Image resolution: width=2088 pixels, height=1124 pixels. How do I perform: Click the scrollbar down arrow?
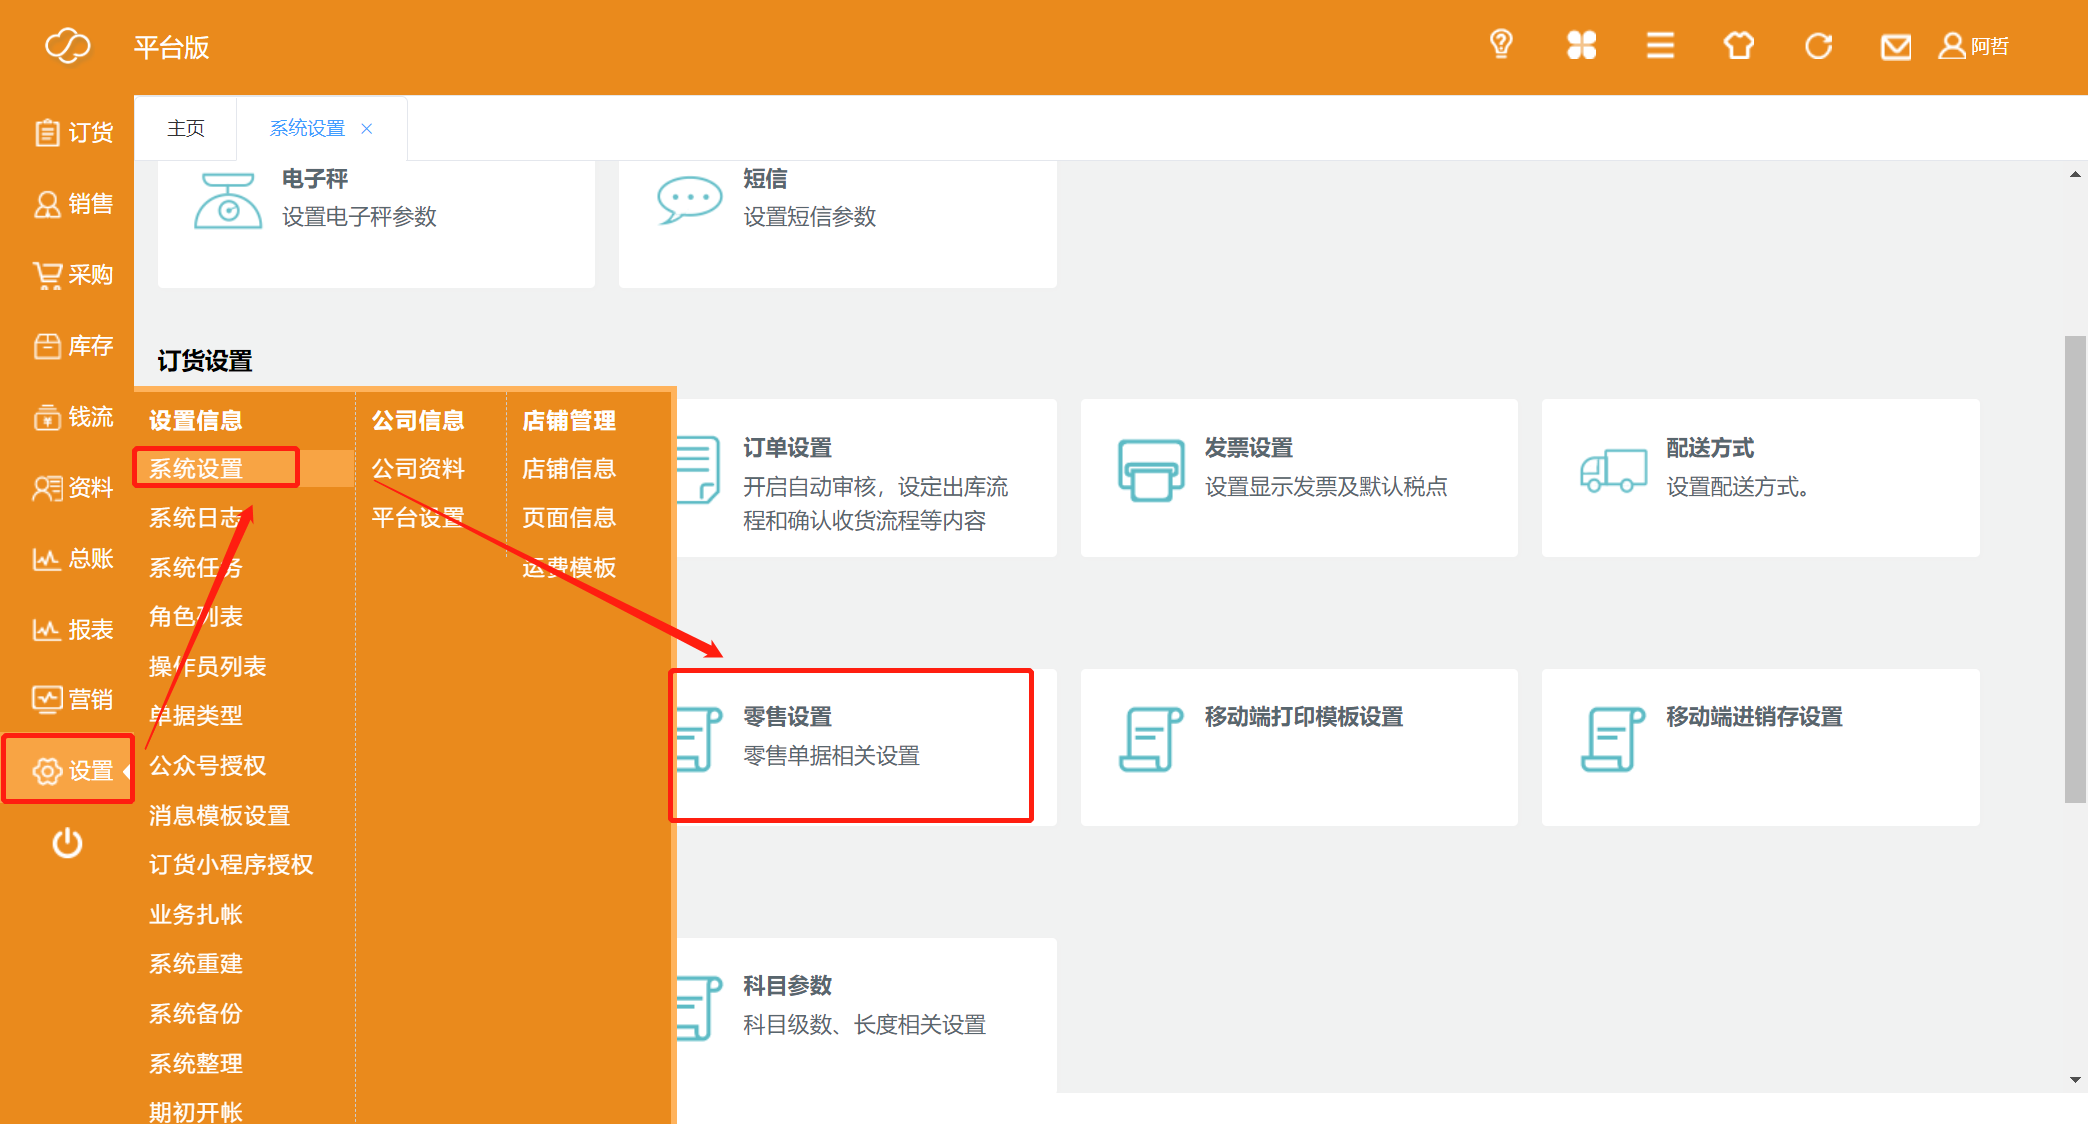point(2075,1080)
